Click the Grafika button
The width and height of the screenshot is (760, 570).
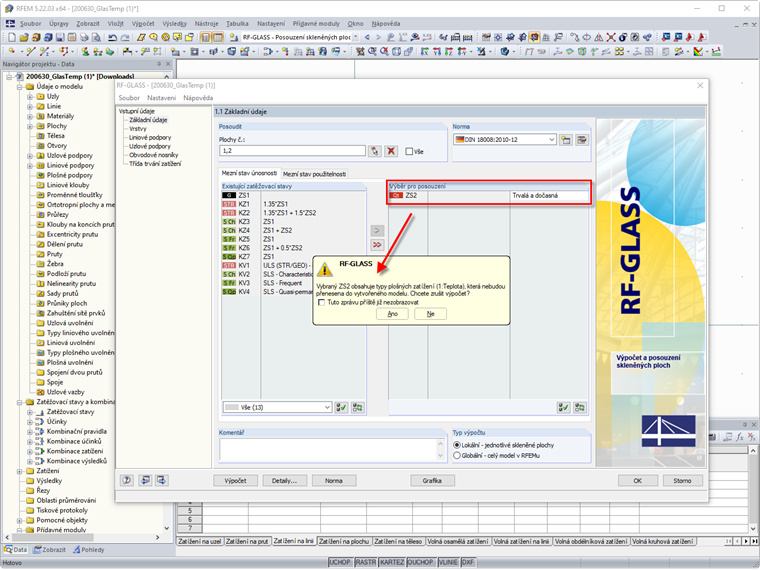pyautogui.click(x=432, y=481)
